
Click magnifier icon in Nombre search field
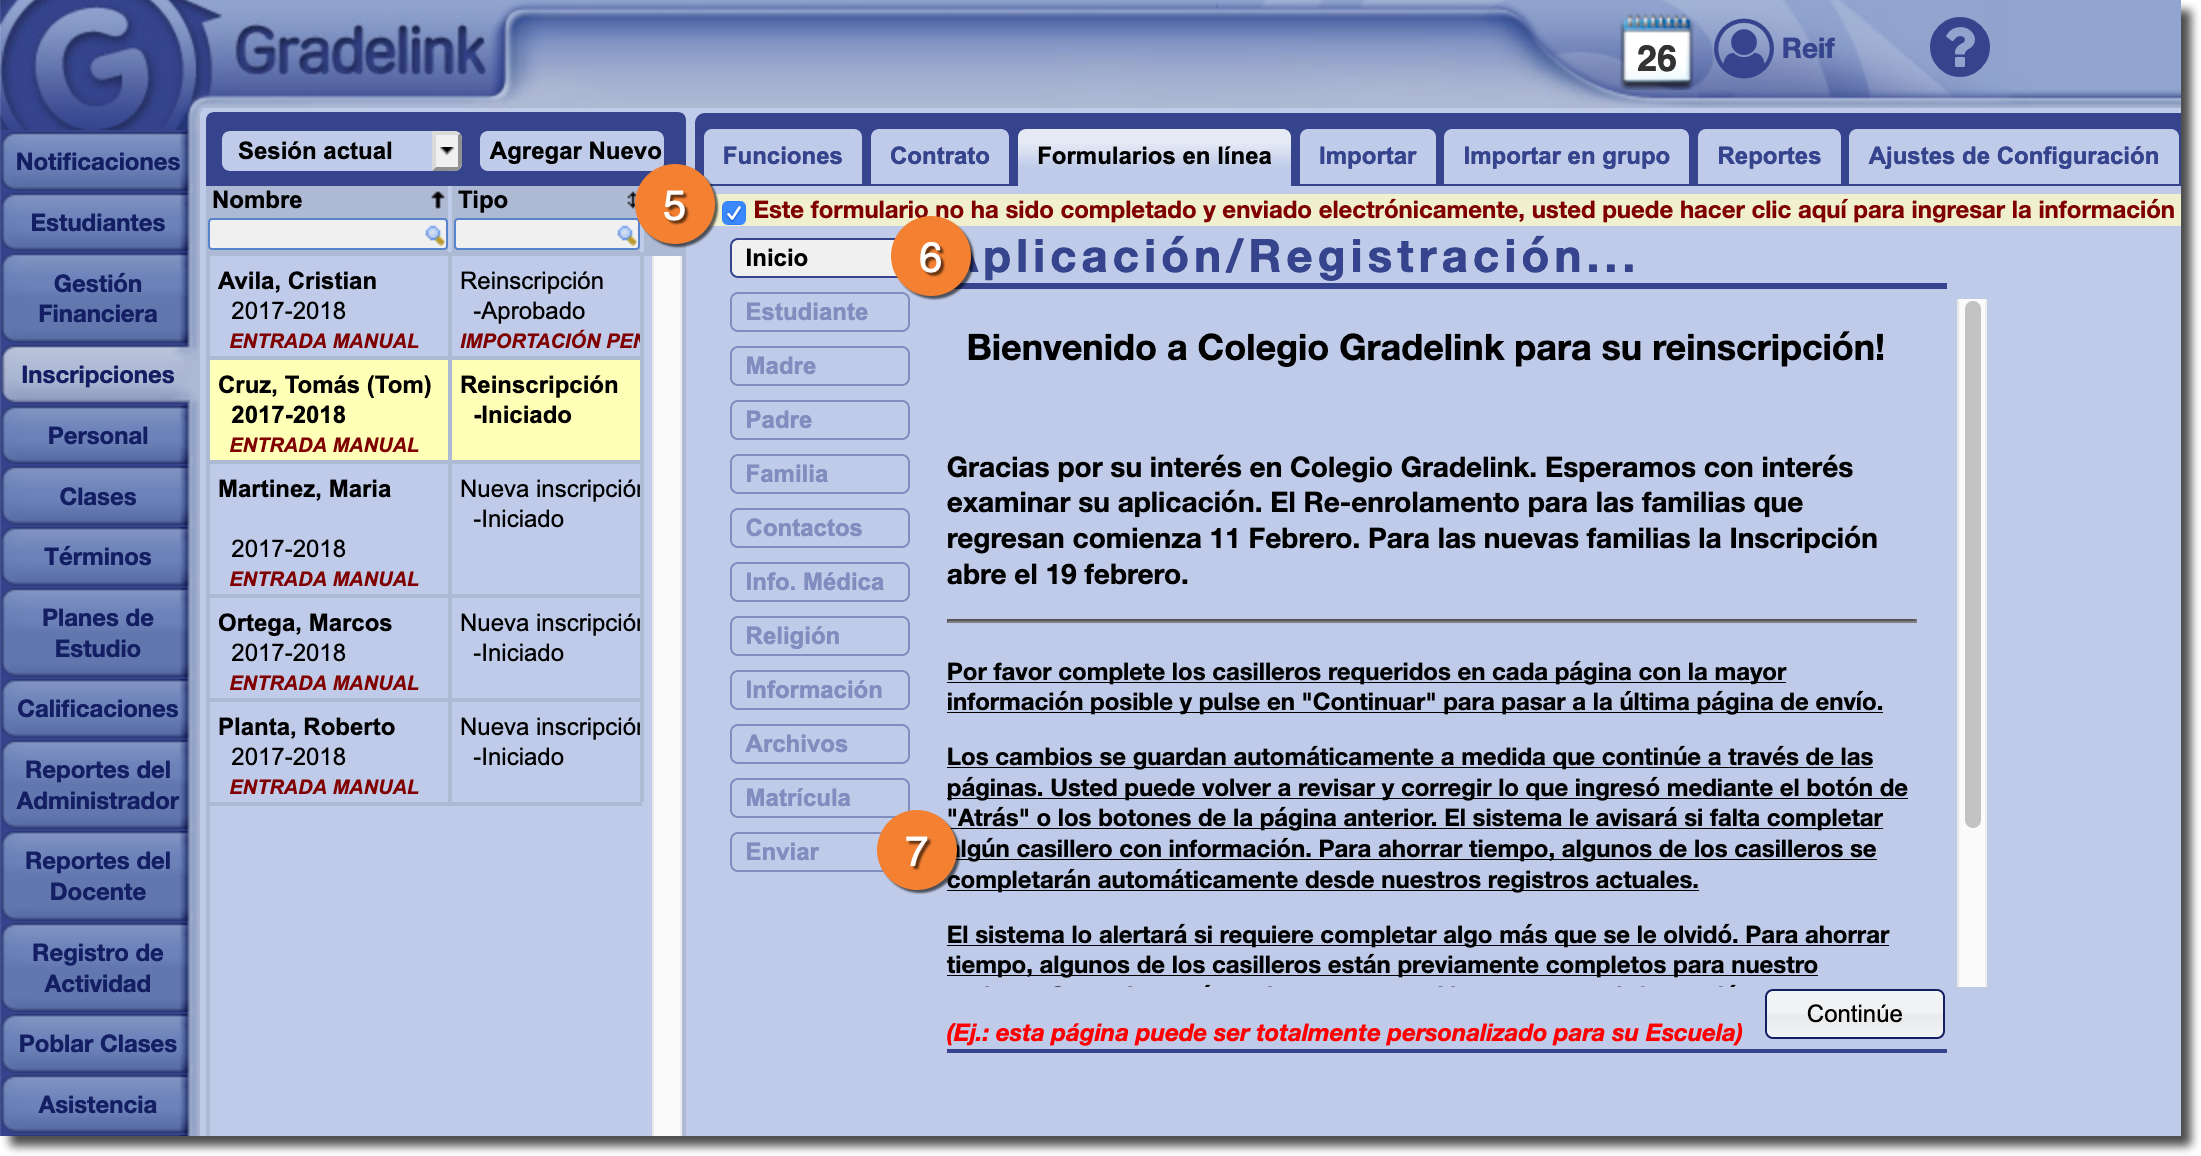click(434, 235)
